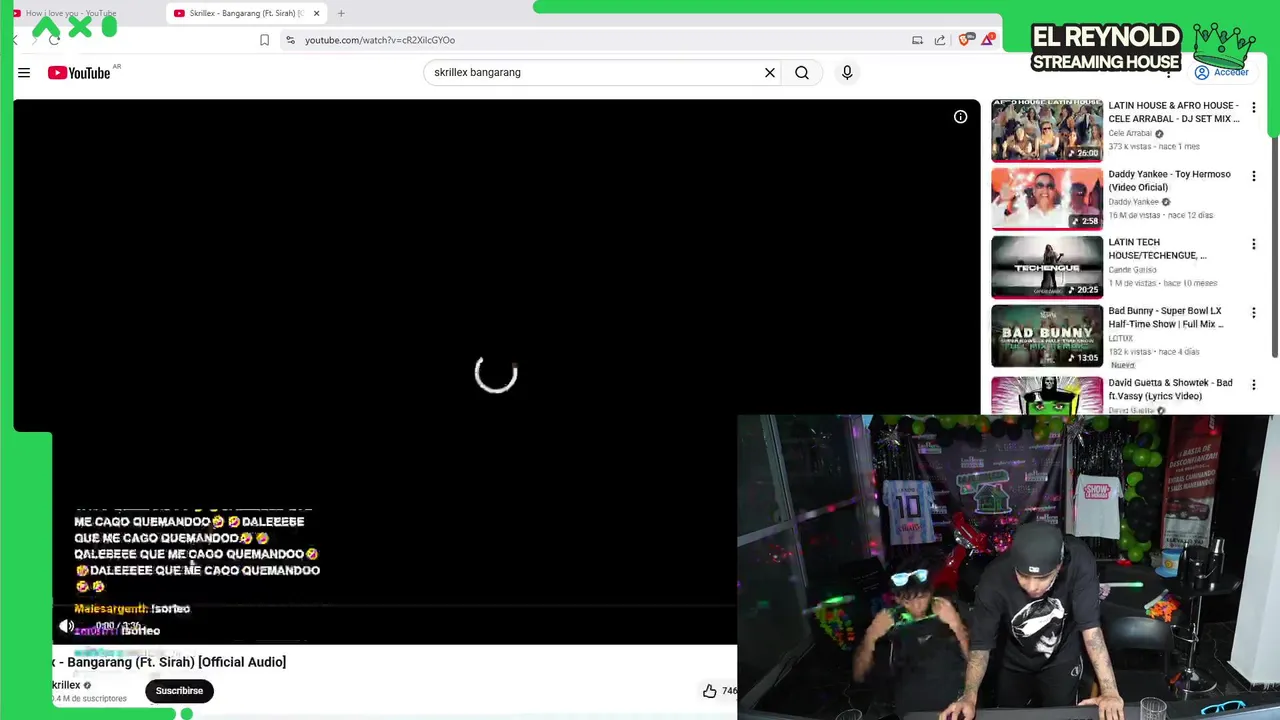Viewport: 1280px width, 720px height.
Task: Click the browser address bar URL
Action: (x=380, y=40)
